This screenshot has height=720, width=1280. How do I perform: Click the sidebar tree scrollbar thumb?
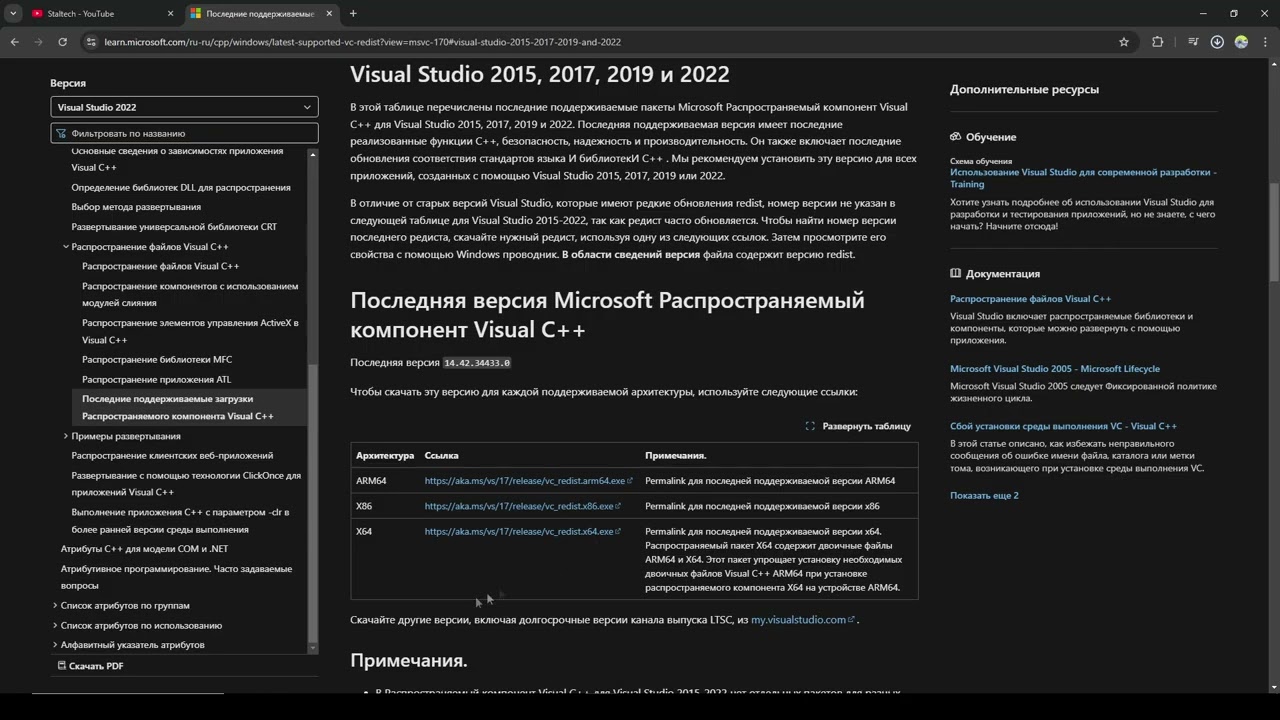(313, 503)
